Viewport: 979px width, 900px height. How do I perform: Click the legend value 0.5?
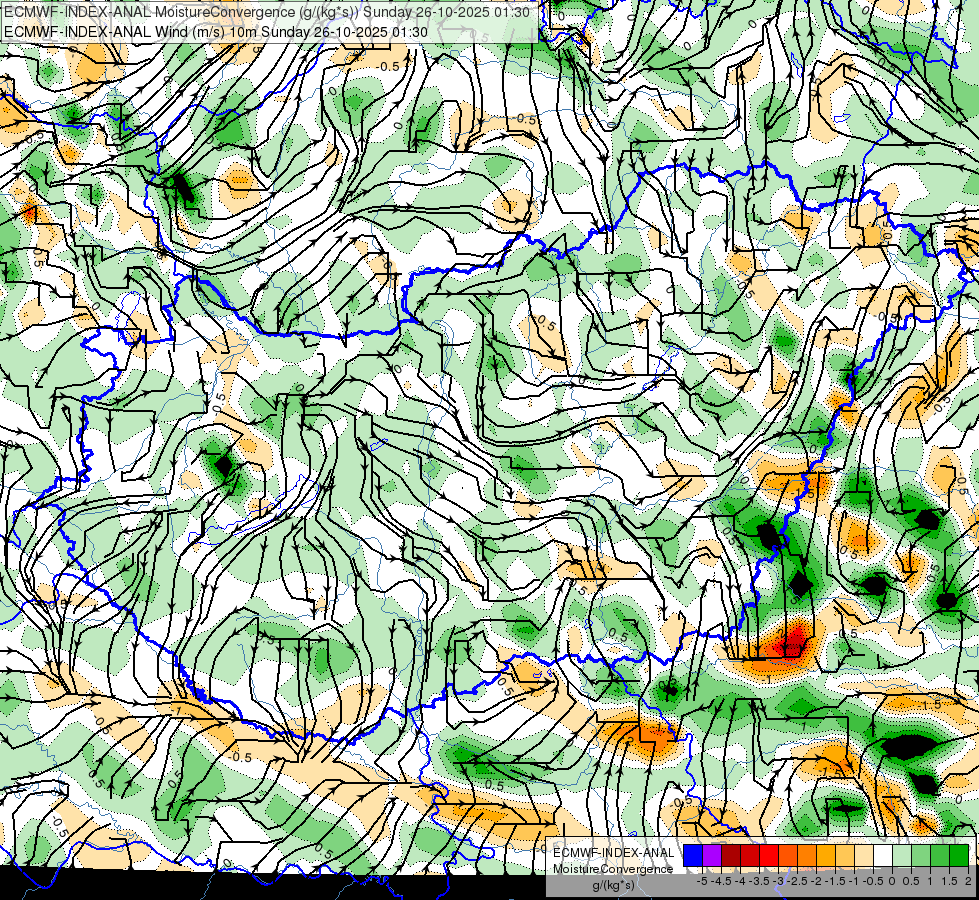click(911, 881)
